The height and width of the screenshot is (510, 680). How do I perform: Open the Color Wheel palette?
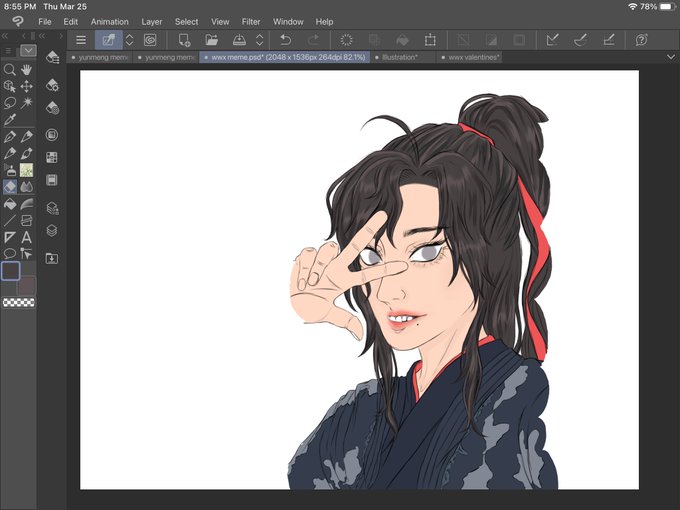[x=52, y=135]
